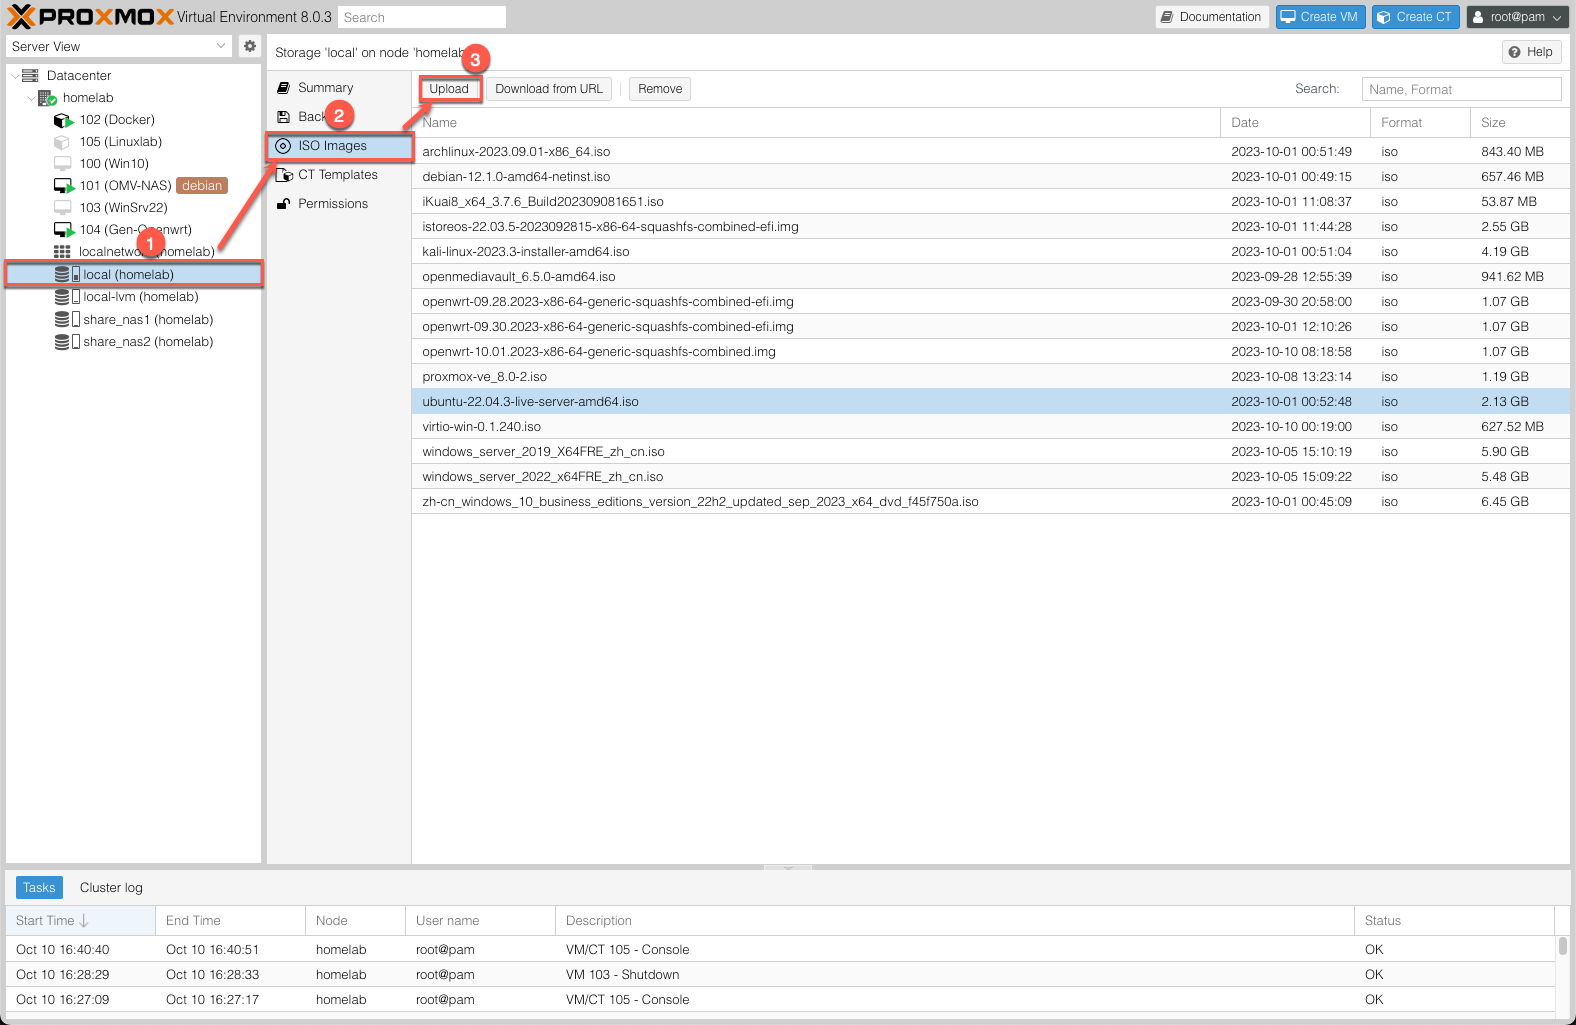This screenshot has width=1576, height=1025.
Task: Select ubuntu-22.04.3-live-server-amd64.iso row
Action: coord(990,402)
